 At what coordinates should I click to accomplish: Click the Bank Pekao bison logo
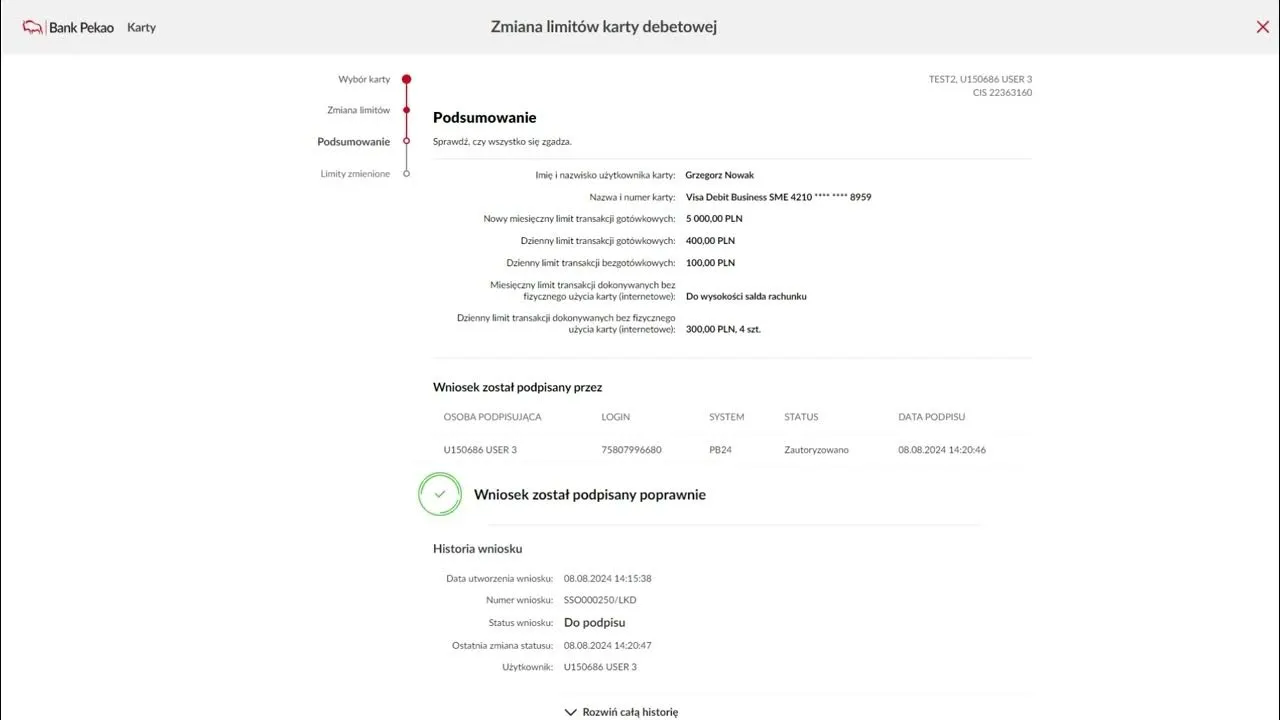click(x=33, y=27)
